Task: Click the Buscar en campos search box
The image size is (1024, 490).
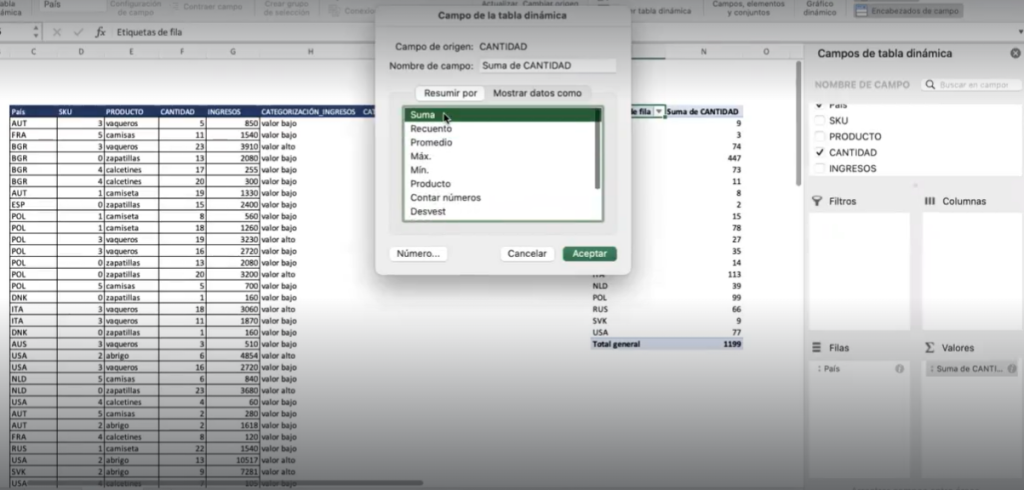Action: pos(971,85)
